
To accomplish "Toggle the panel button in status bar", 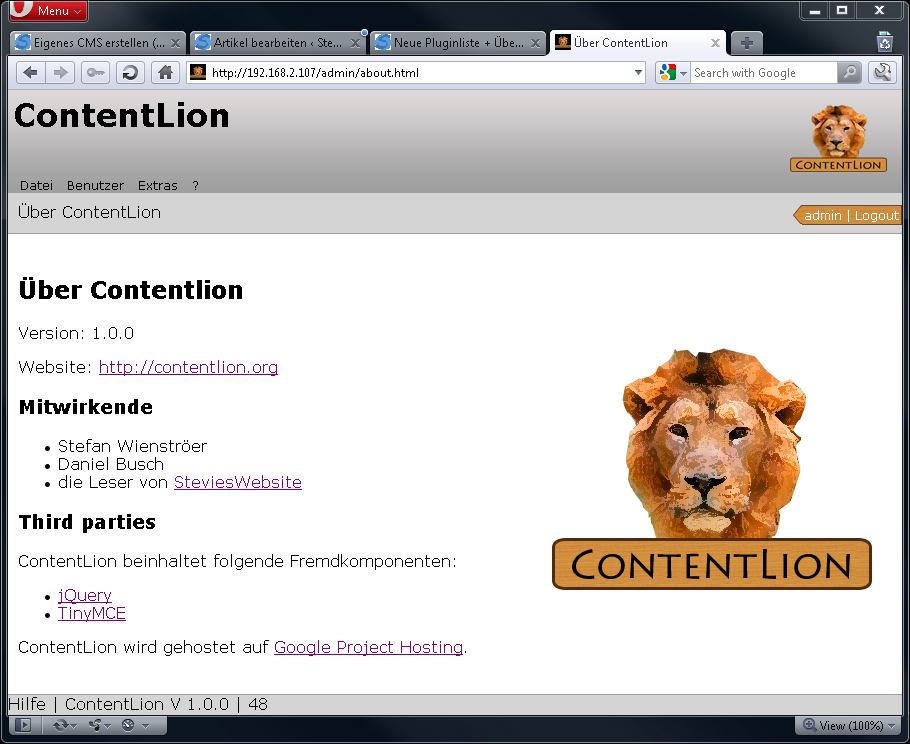I will (x=23, y=725).
